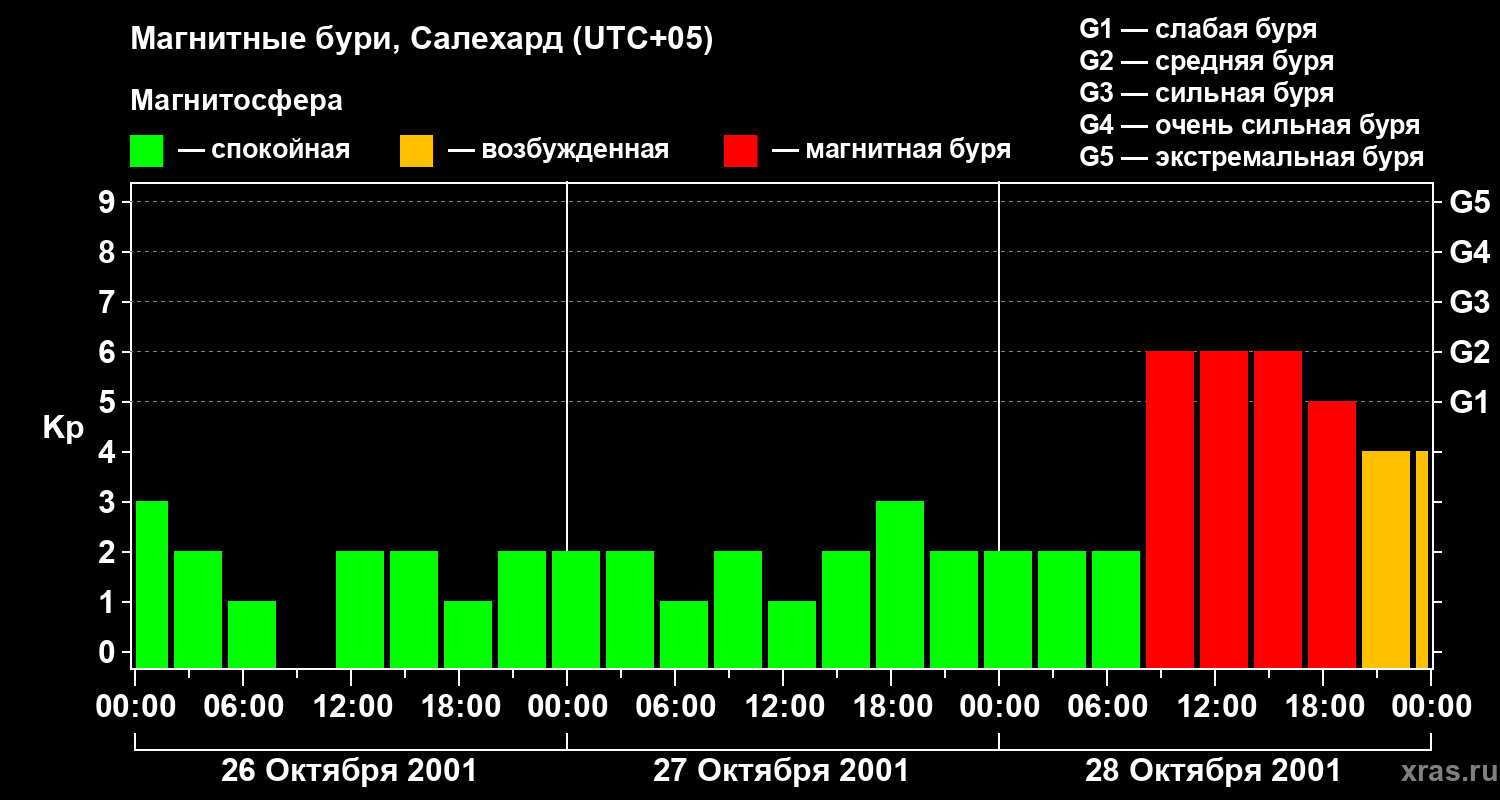This screenshot has width=1500, height=800.
Task: Click the green bar above 06:00 on 28 October
Action: click(1116, 610)
